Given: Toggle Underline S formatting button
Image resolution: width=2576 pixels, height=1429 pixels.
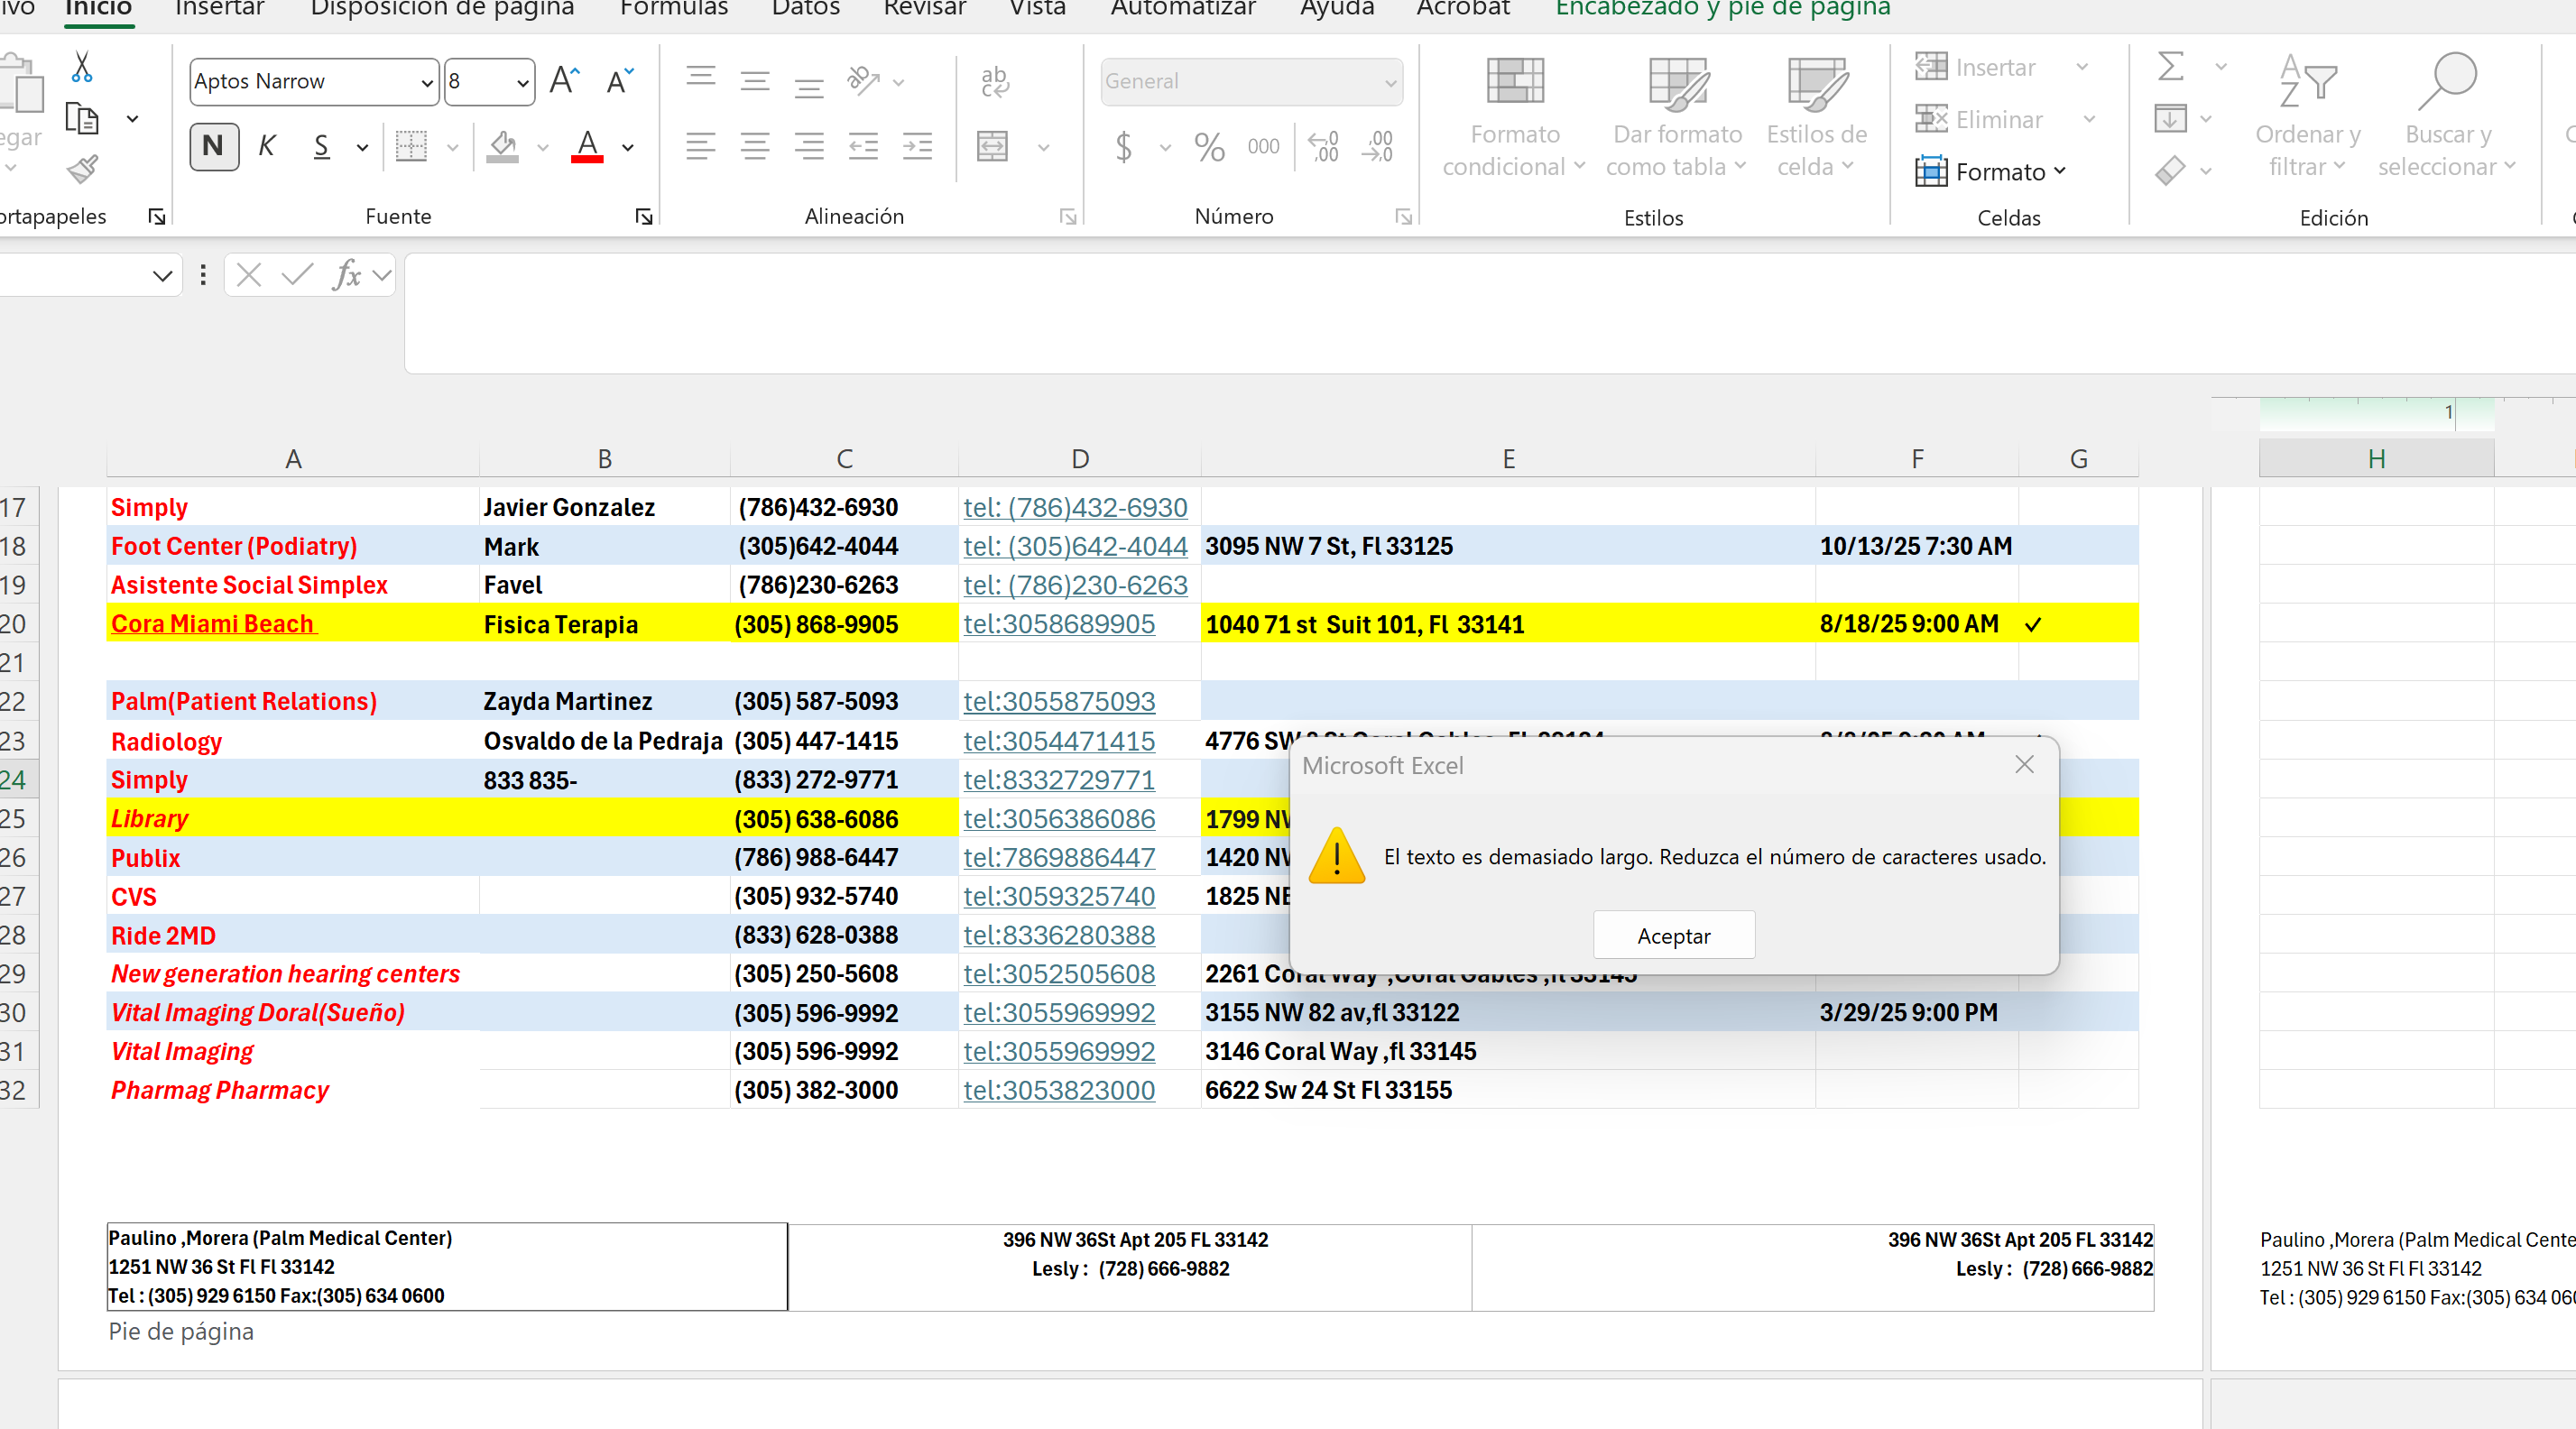Looking at the screenshot, I should point(321,147).
